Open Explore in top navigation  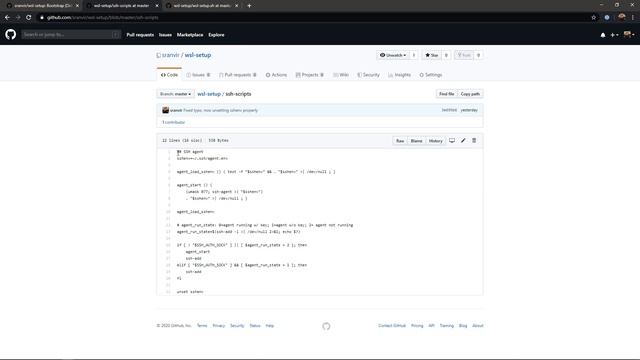tap(216, 35)
